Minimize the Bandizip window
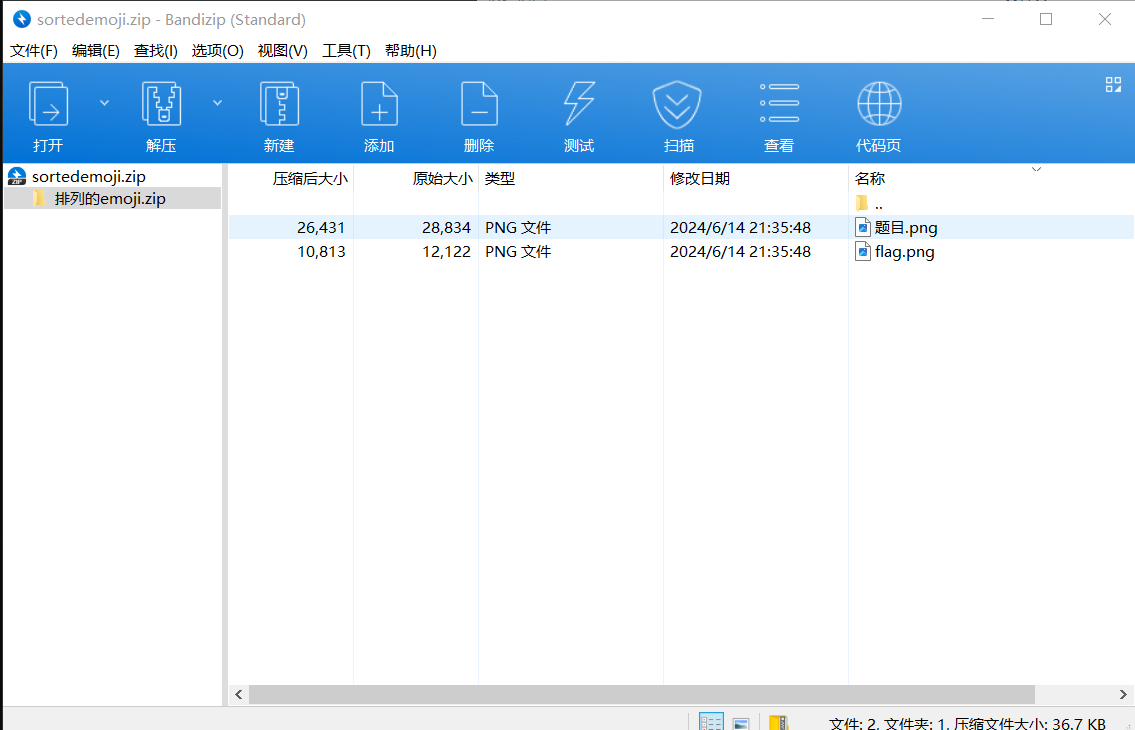Screen dimensions: 1135x730 tap(988, 20)
